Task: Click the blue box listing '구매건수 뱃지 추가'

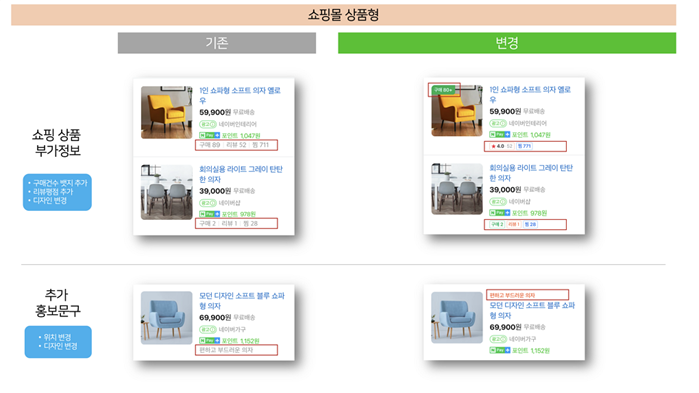Action: [x=57, y=192]
